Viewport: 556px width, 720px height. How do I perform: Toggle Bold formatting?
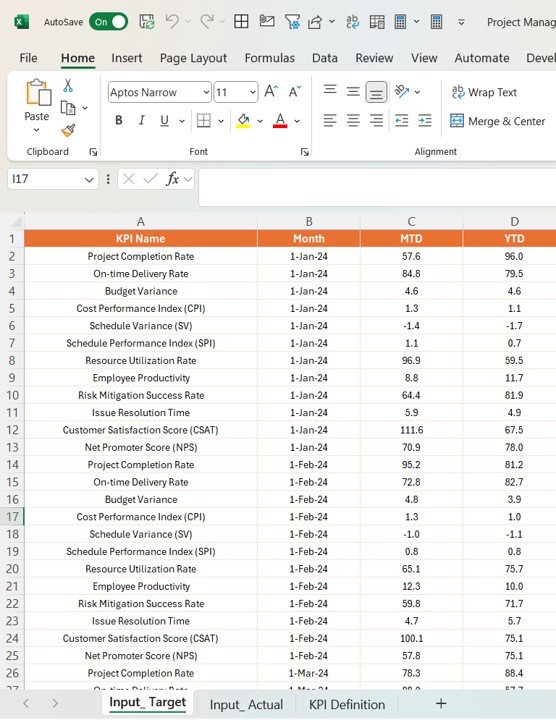click(118, 120)
